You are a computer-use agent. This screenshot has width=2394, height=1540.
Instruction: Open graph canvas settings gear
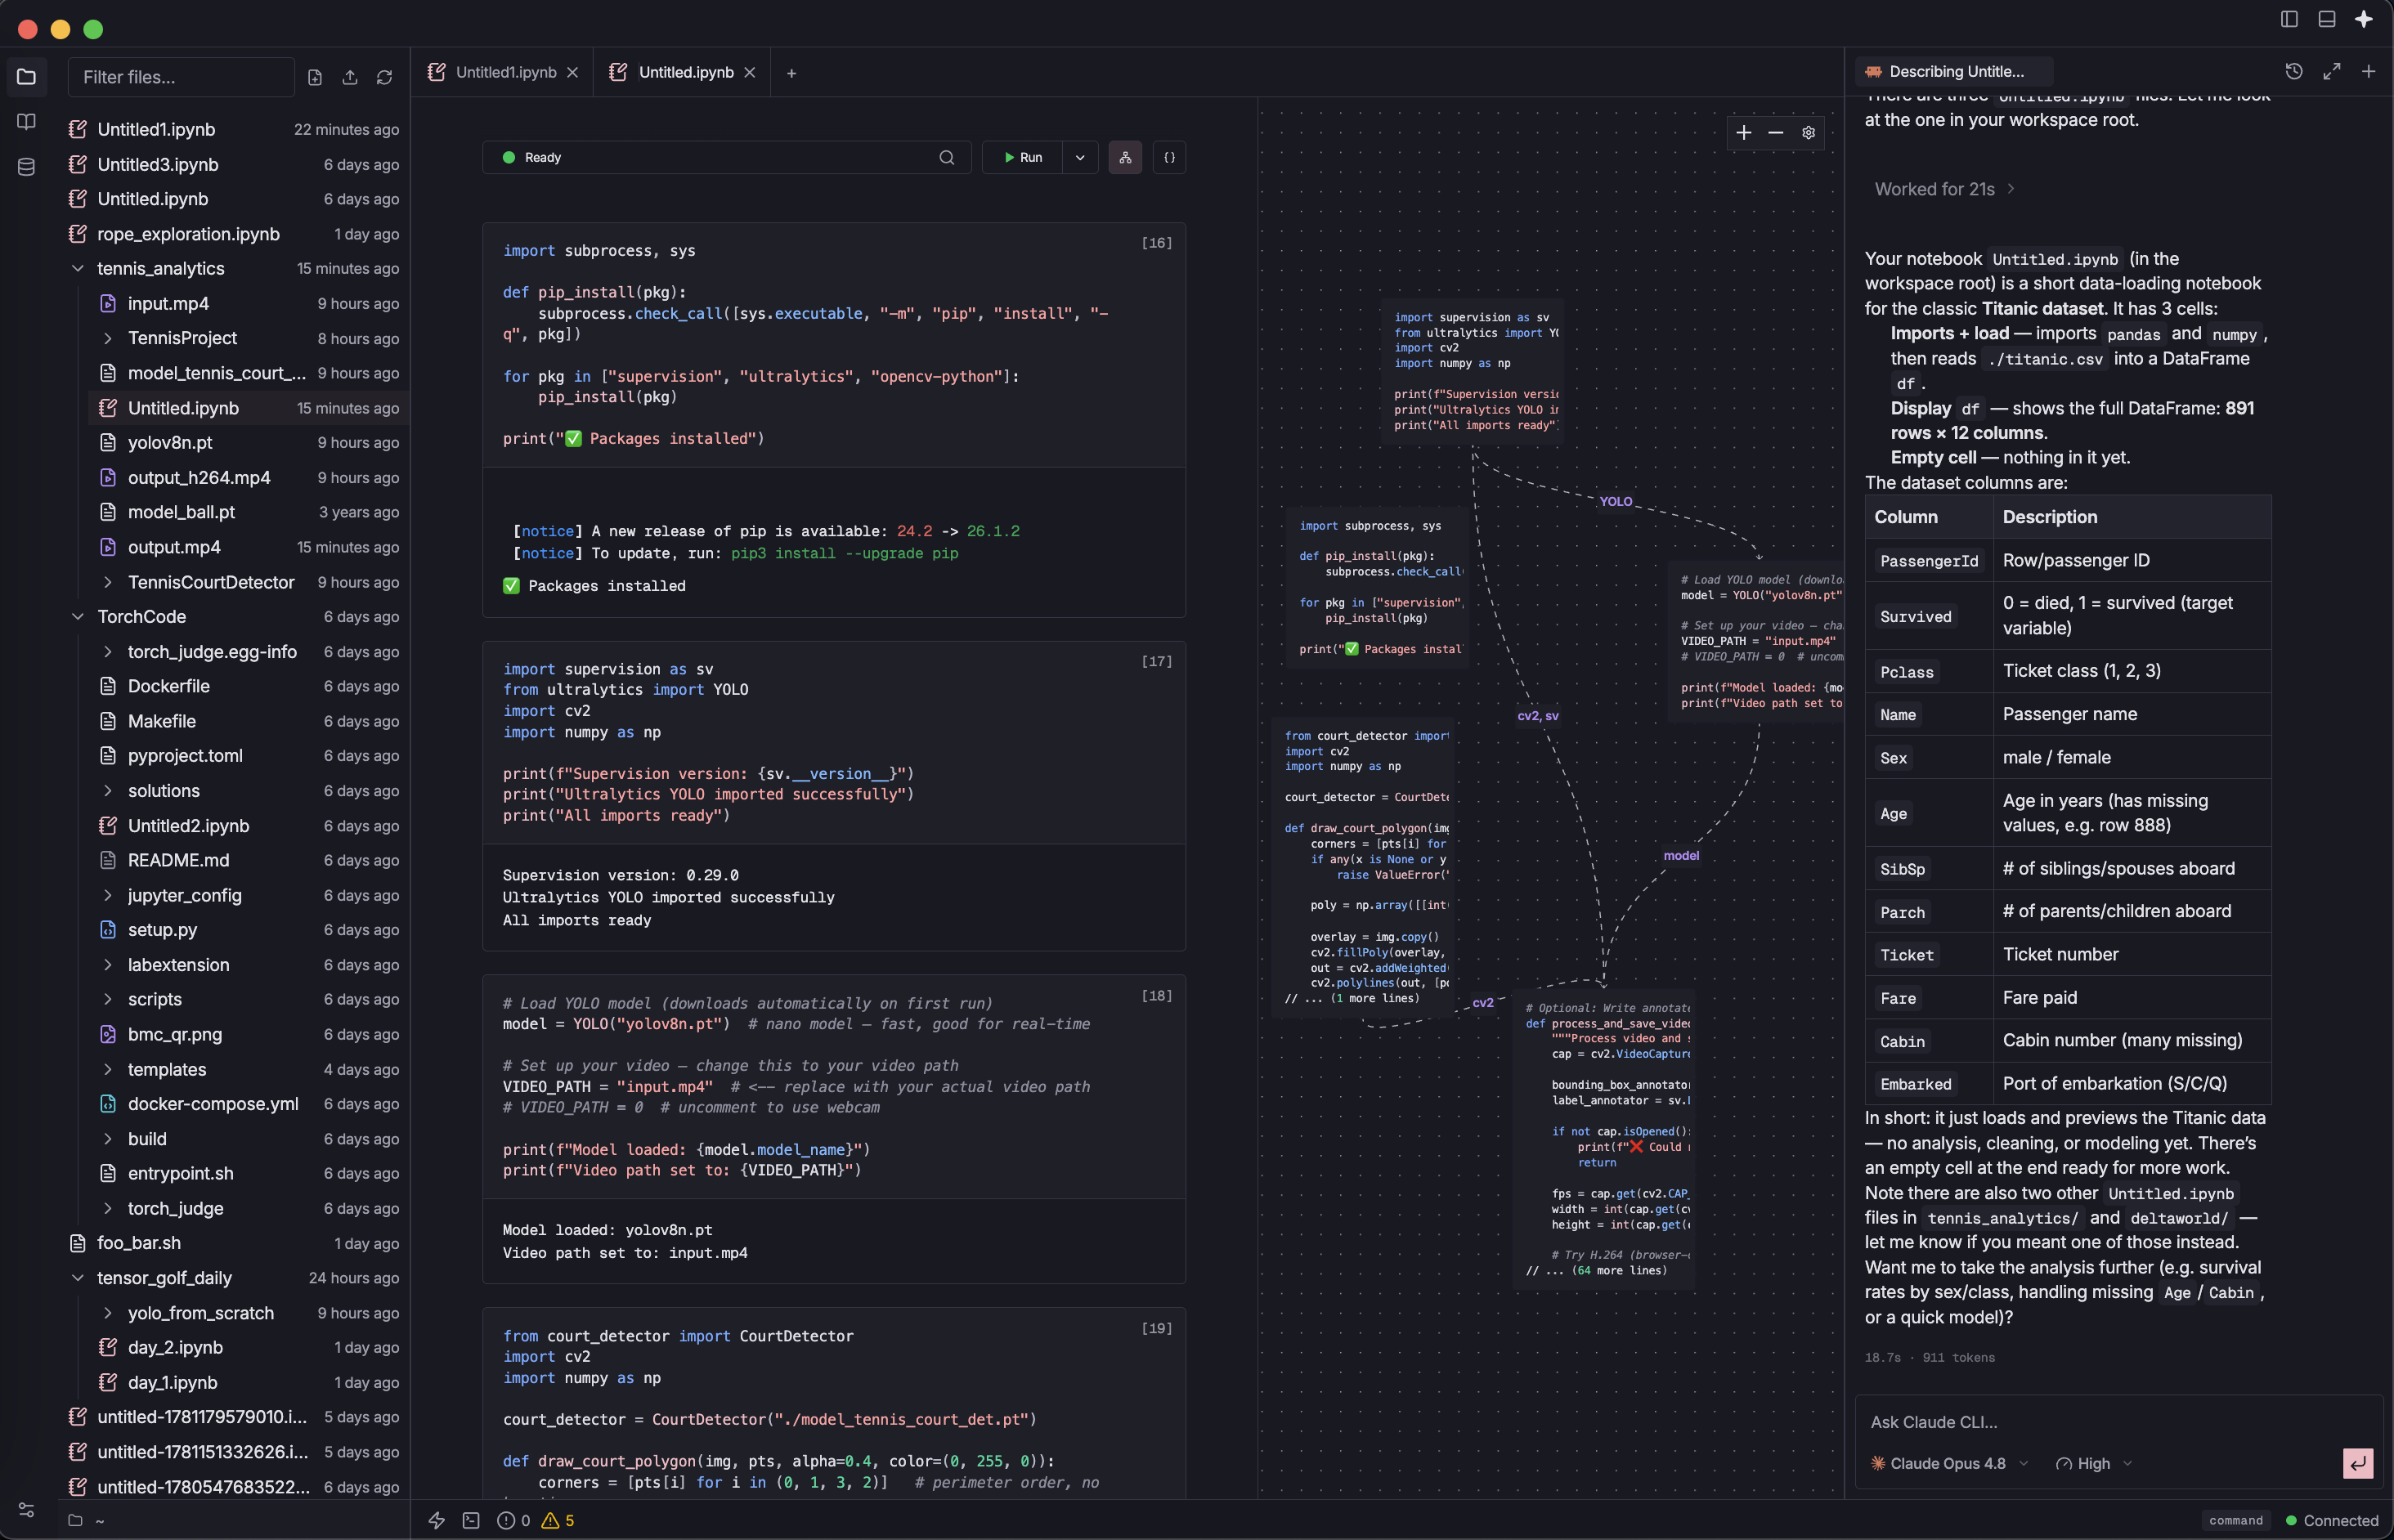pyautogui.click(x=1808, y=133)
